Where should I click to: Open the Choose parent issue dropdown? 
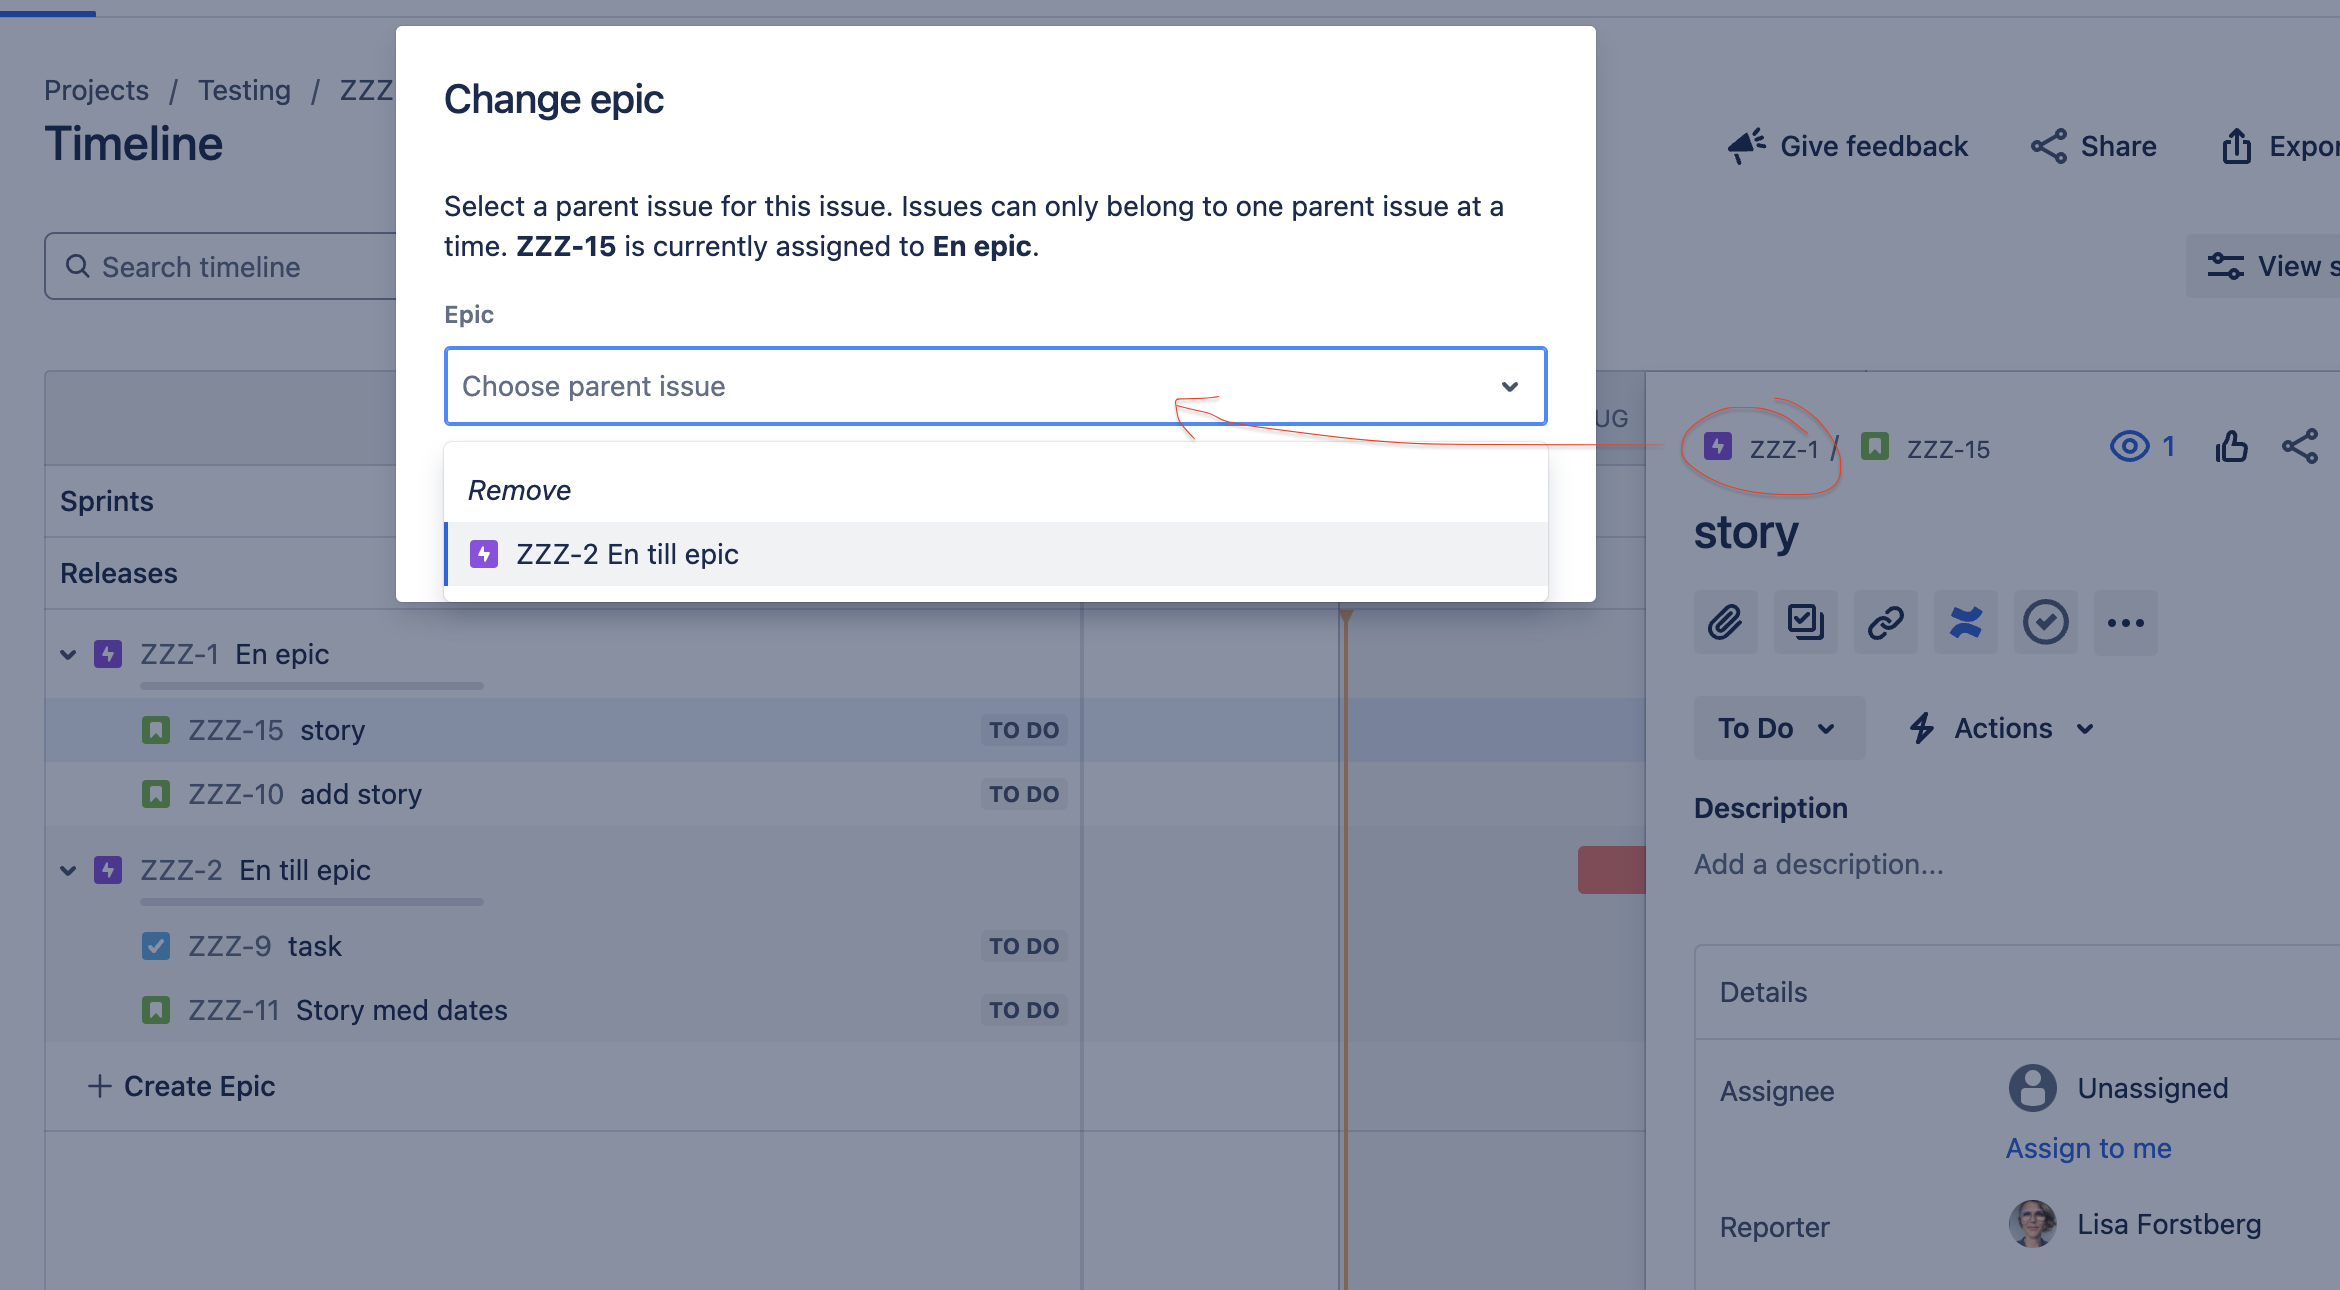click(x=995, y=386)
